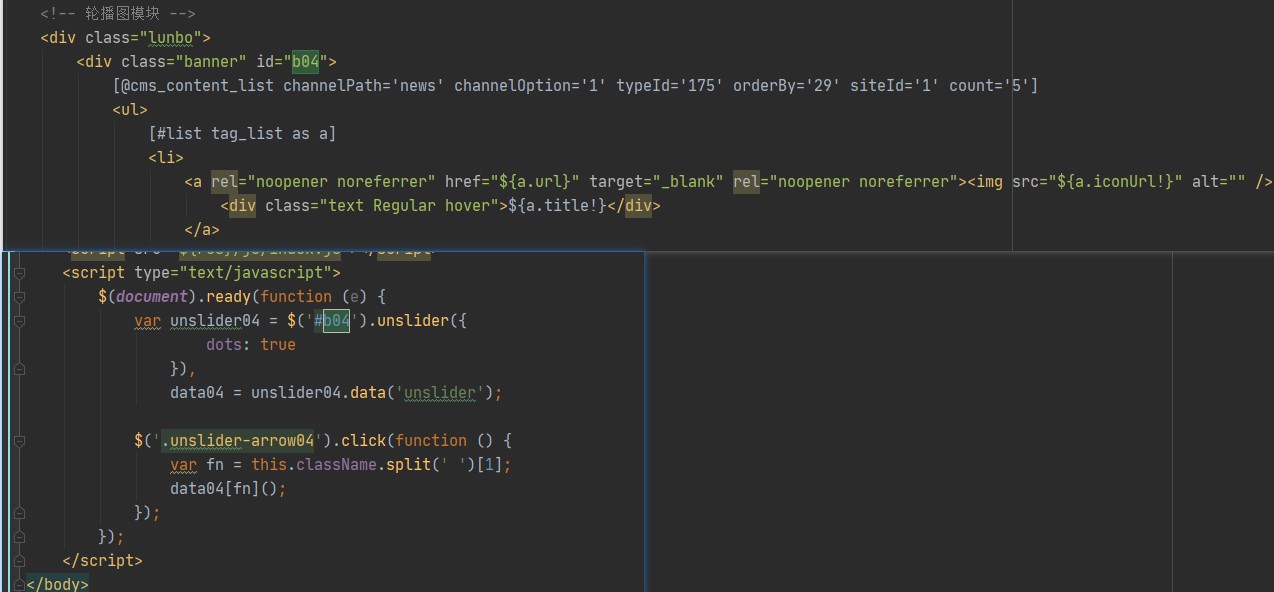Click typeId='175' attribute

pyautogui.click(x=670, y=86)
